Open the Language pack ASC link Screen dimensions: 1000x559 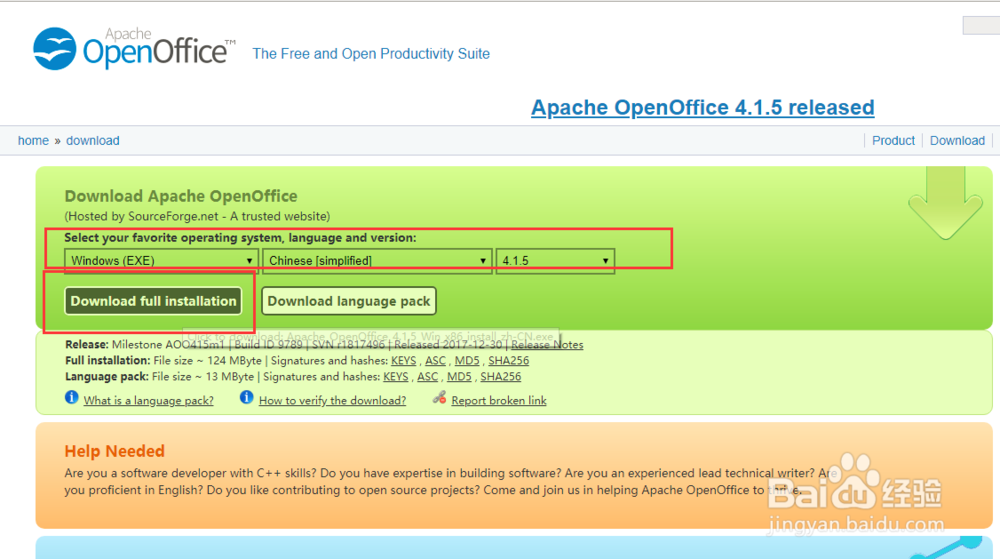[x=427, y=377]
